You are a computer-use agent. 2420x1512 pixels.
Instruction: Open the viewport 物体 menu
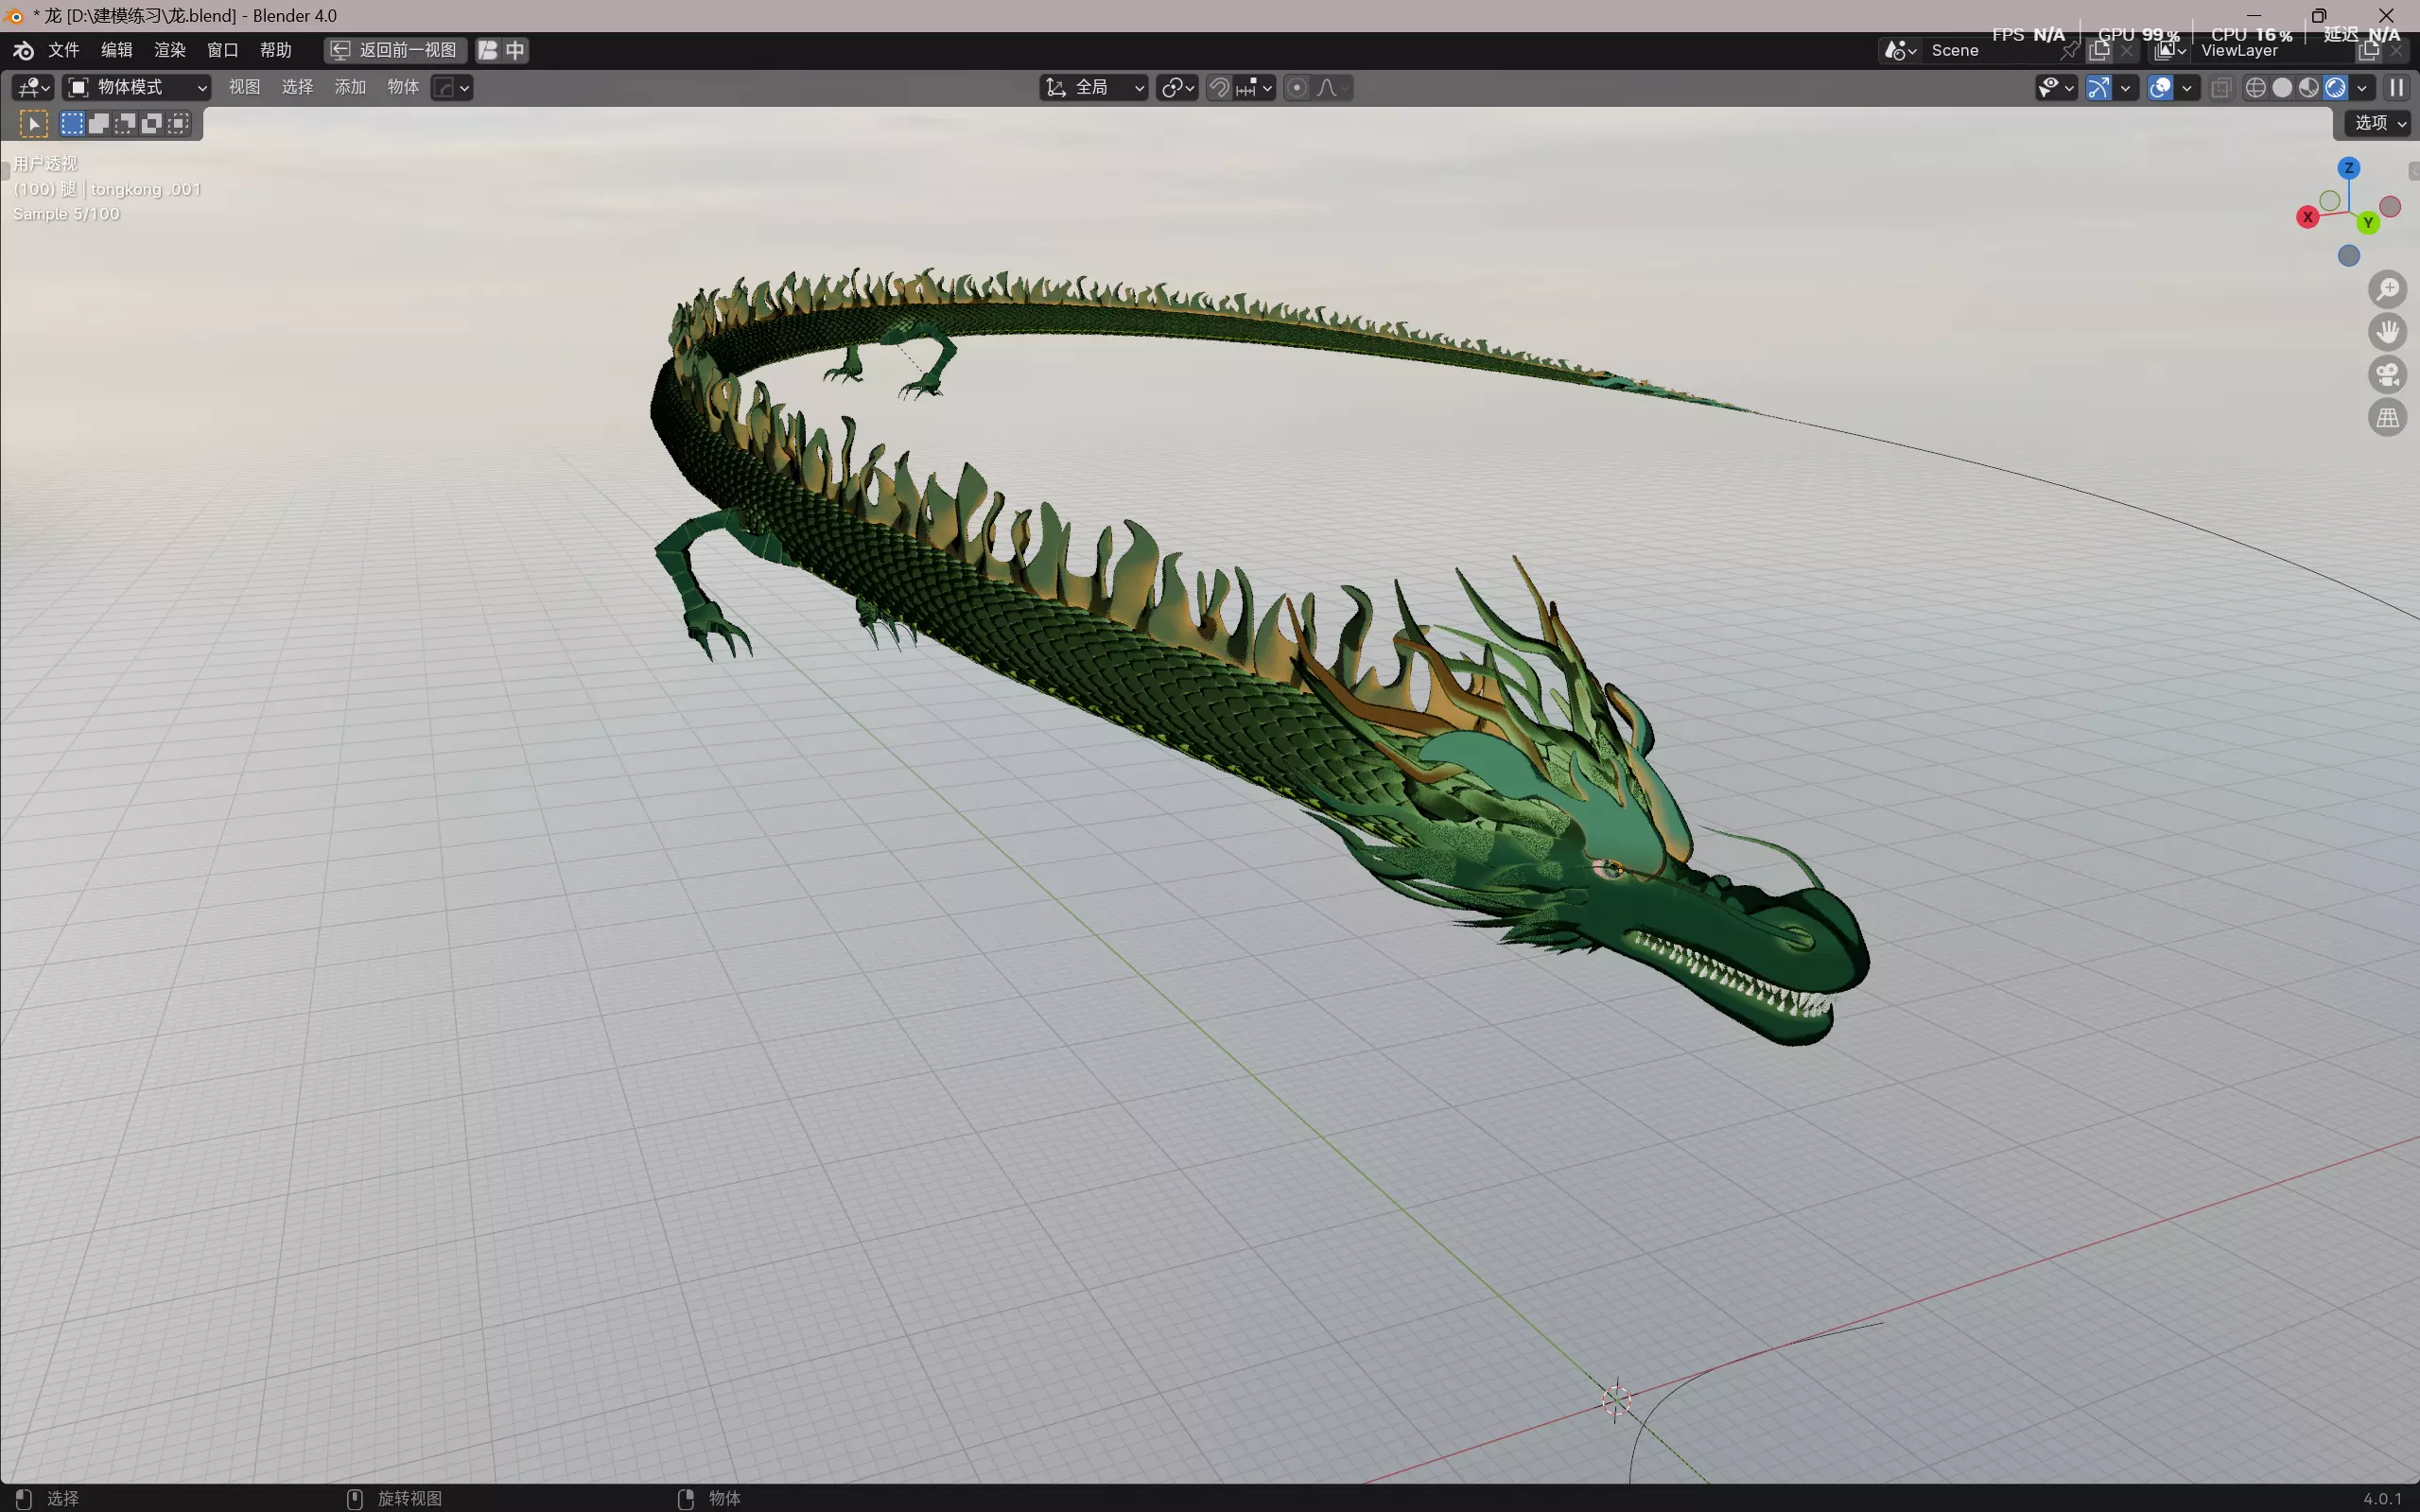[404, 88]
